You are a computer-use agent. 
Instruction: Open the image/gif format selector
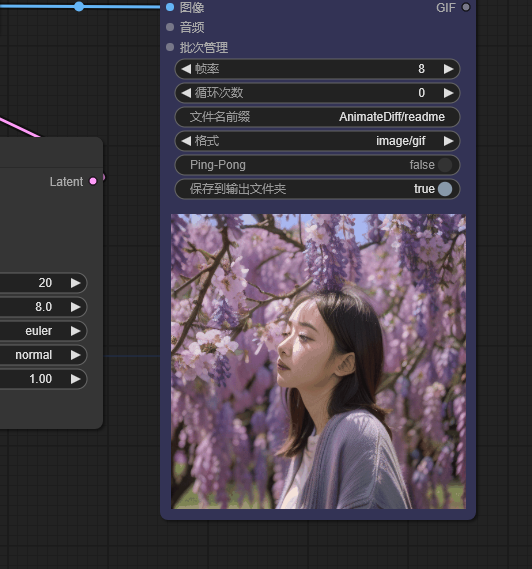pyautogui.click(x=317, y=141)
